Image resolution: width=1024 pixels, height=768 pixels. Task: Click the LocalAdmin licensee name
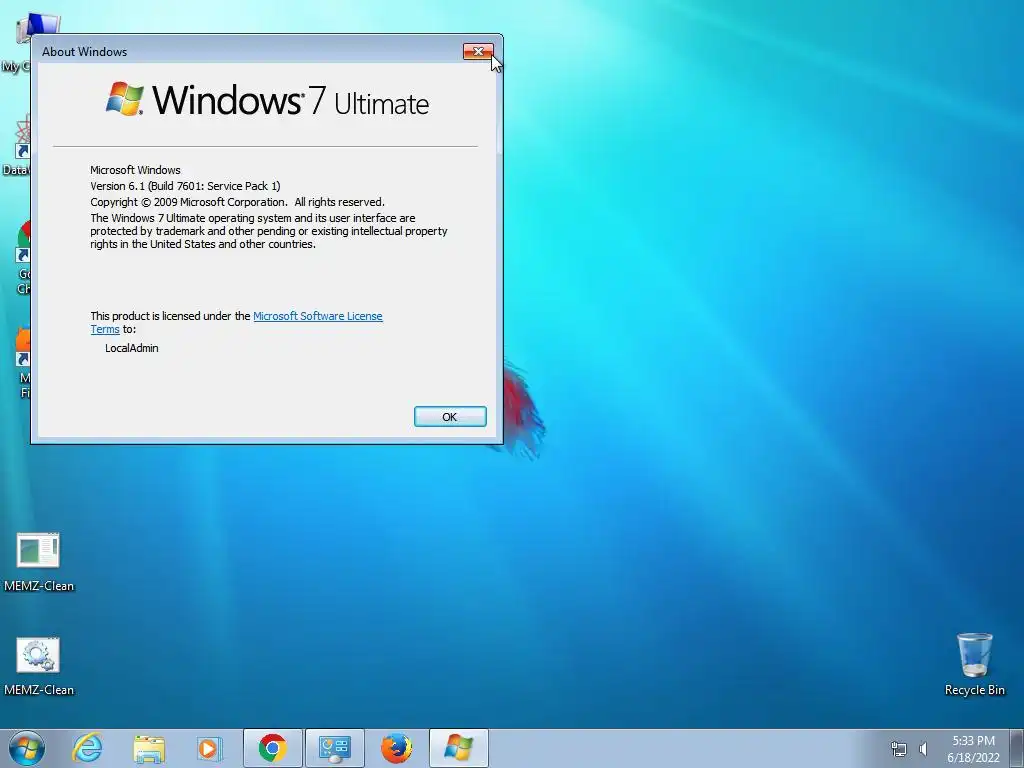132,348
